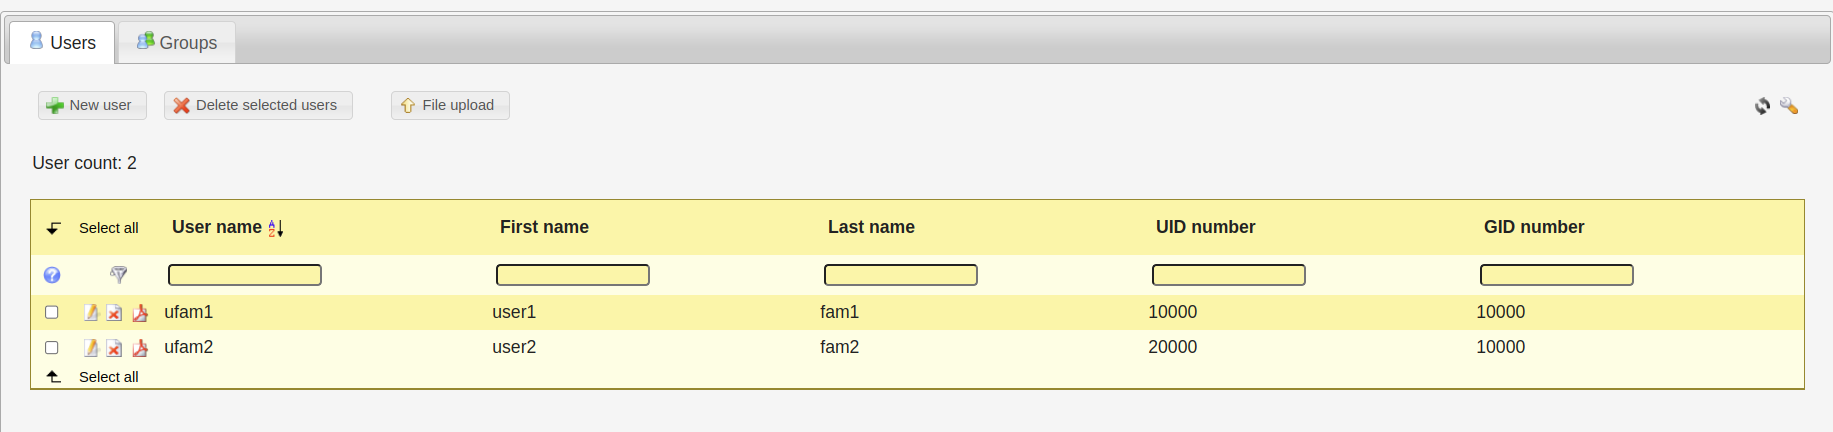1833x432 pixels.
Task: Click the refresh icon in the toolbar
Action: pos(1762,106)
